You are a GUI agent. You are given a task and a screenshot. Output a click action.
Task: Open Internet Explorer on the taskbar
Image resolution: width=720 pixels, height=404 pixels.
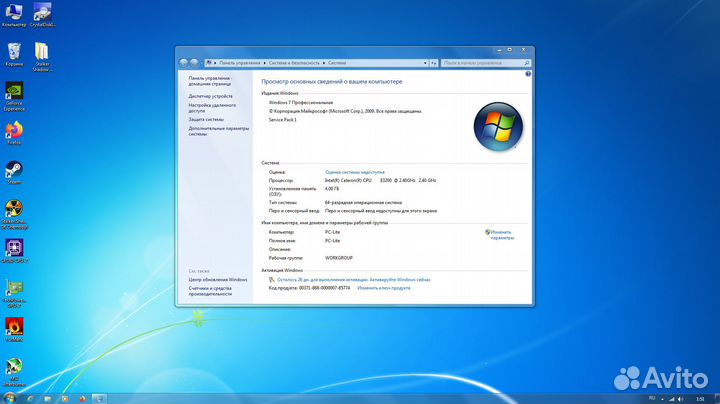[x=30, y=398]
